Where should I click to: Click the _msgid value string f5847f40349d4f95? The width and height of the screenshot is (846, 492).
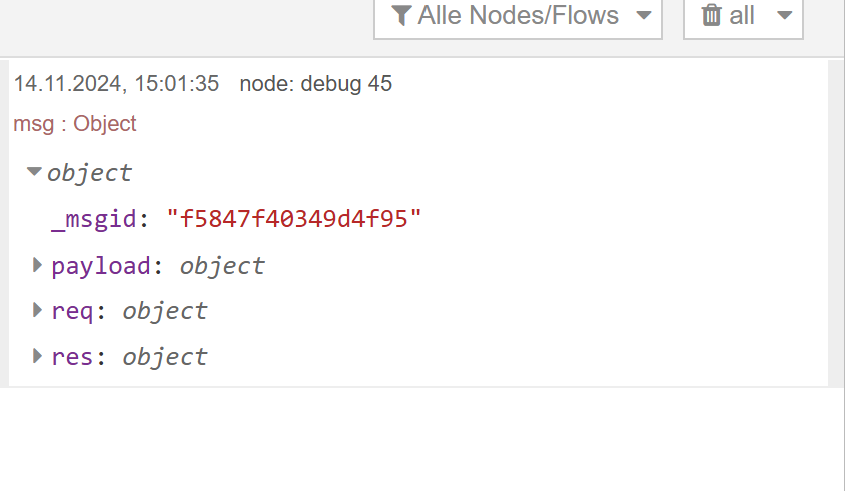pos(294,219)
